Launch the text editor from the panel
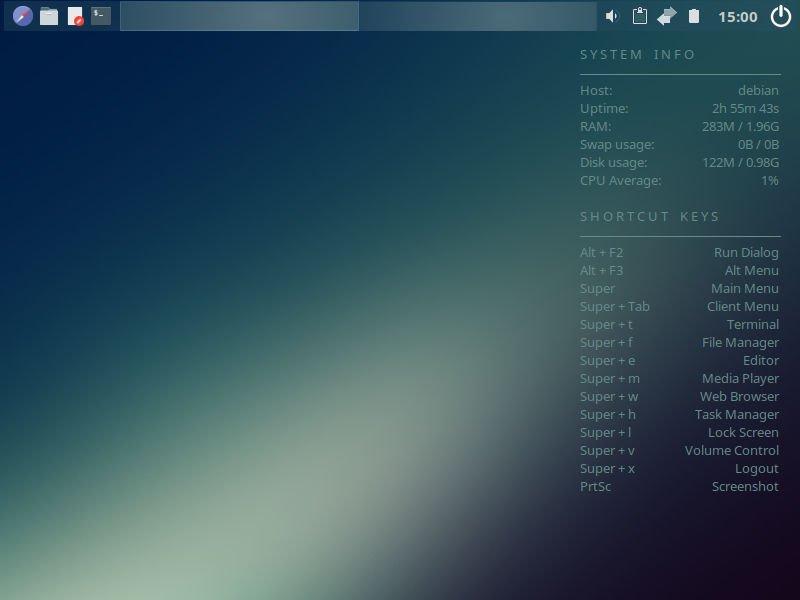Image resolution: width=800 pixels, height=600 pixels. (75, 16)
